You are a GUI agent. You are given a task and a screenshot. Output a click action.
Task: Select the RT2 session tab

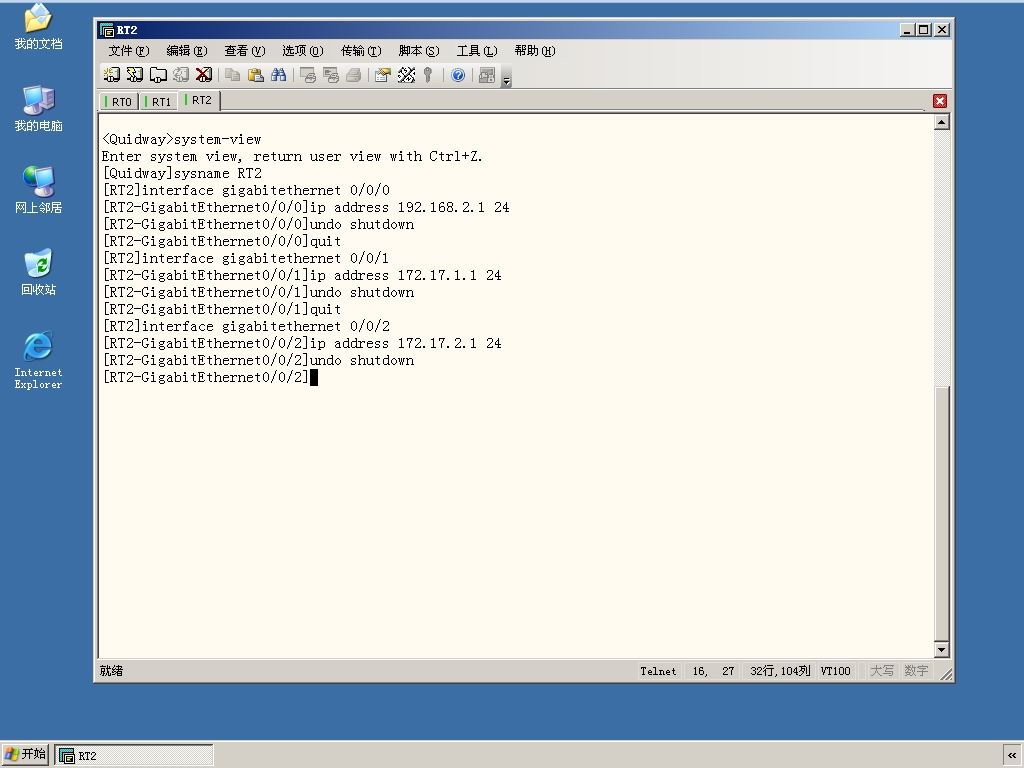click(199, 101)
